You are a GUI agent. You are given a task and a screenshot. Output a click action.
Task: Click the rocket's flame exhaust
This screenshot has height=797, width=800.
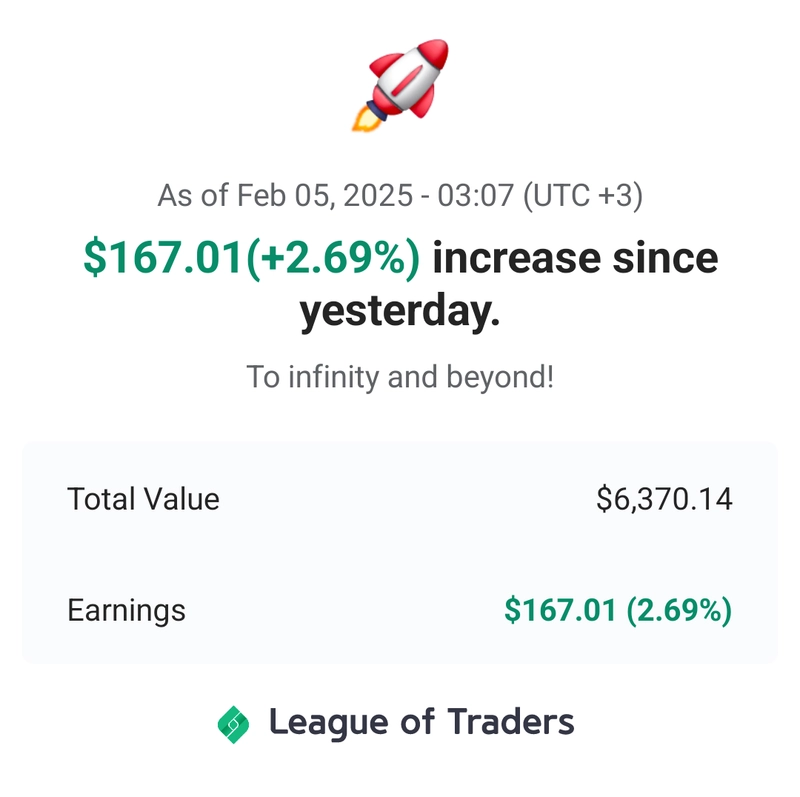tap(365, 119)
